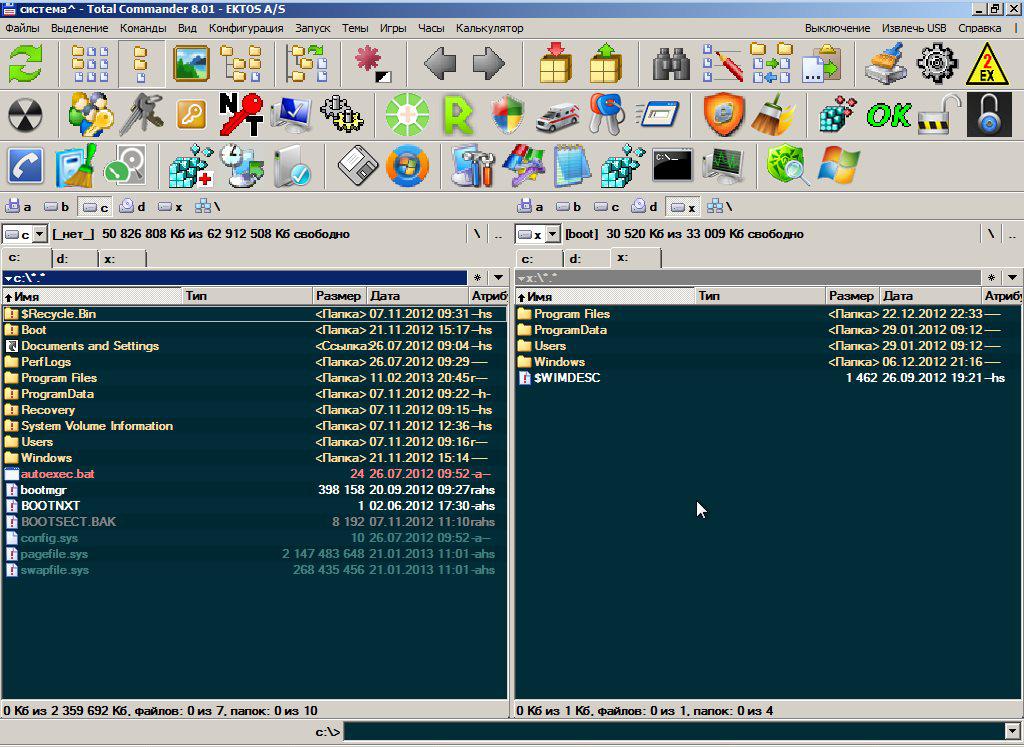Open the Калькулятор menu
Screen dimensions: 1024x747
click(x=490, y=28)
